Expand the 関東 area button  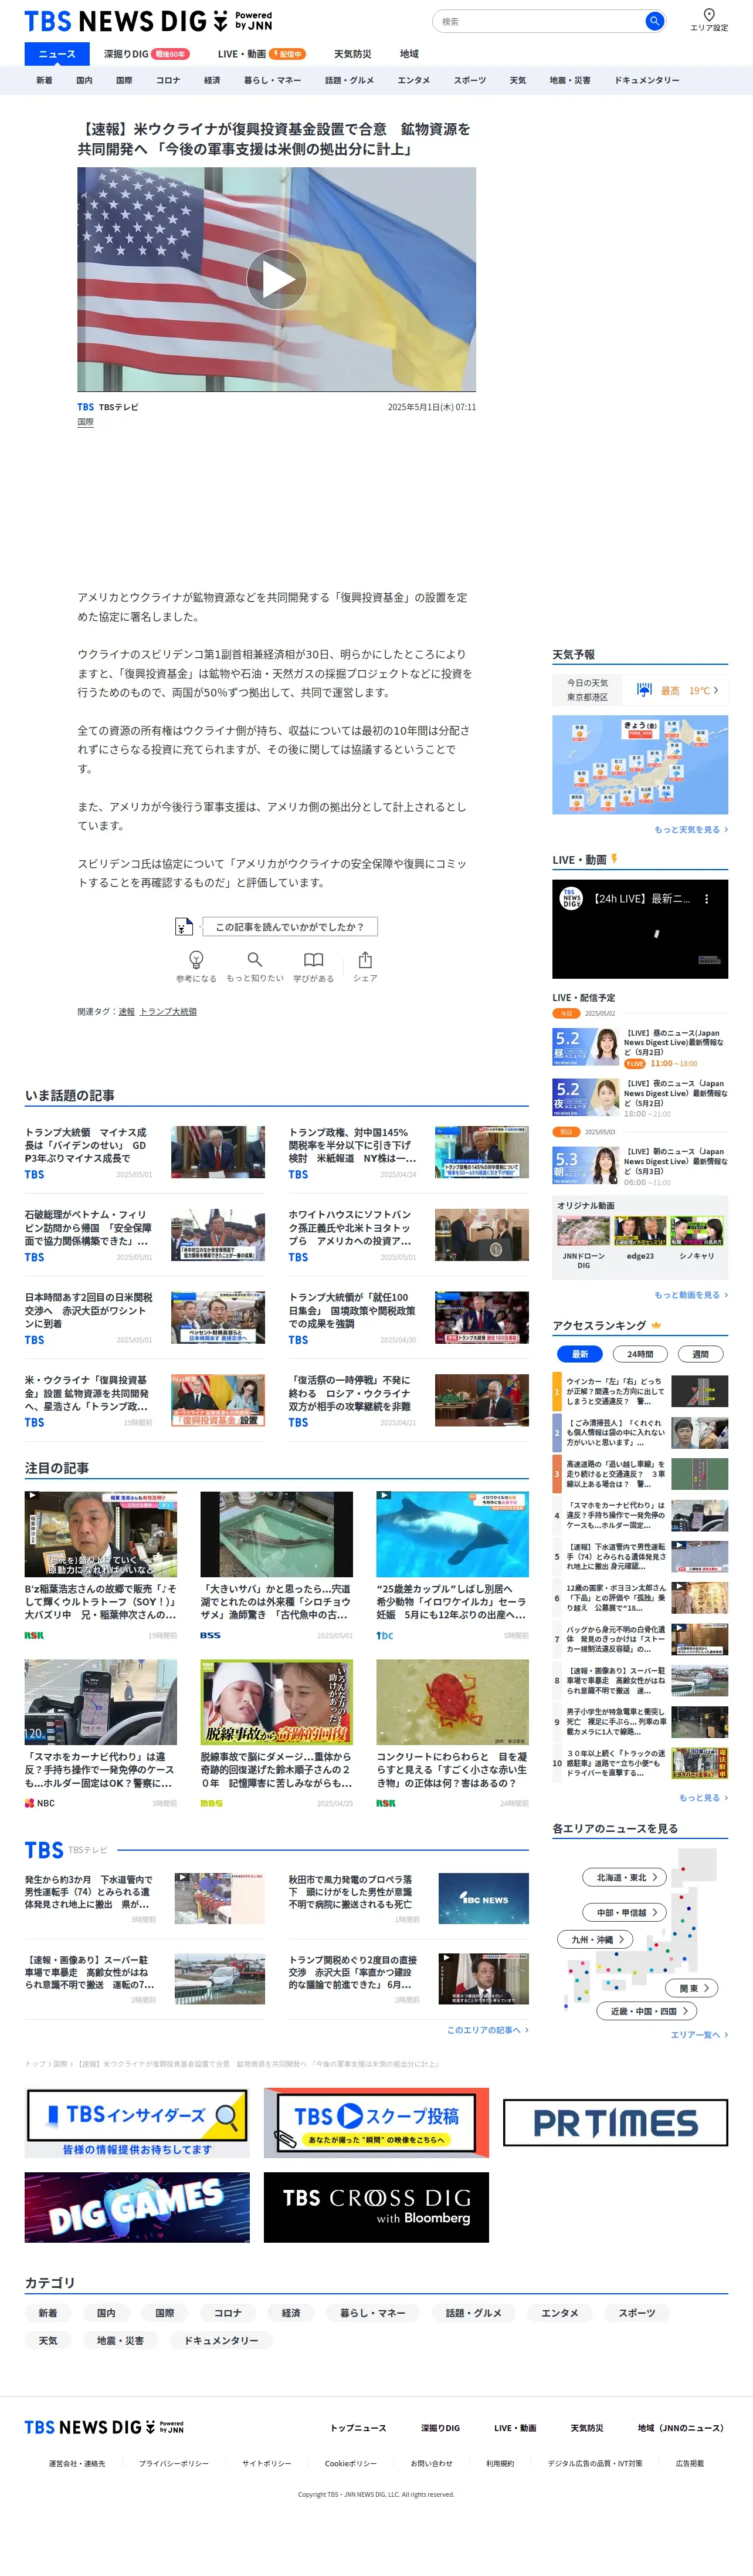693,1988
